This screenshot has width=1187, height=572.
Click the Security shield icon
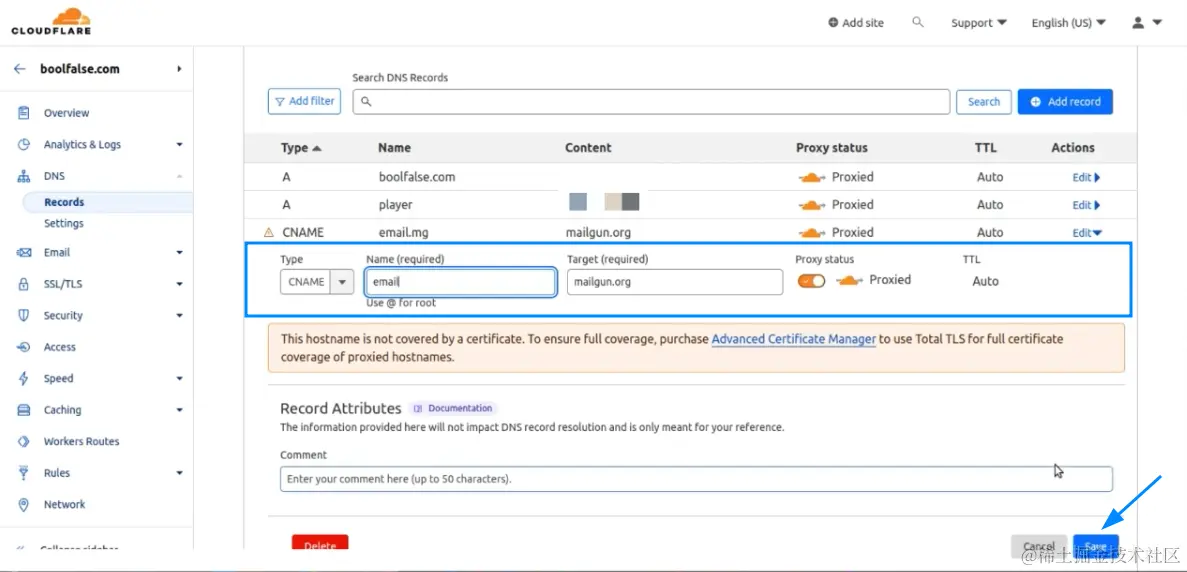point(23,316)
